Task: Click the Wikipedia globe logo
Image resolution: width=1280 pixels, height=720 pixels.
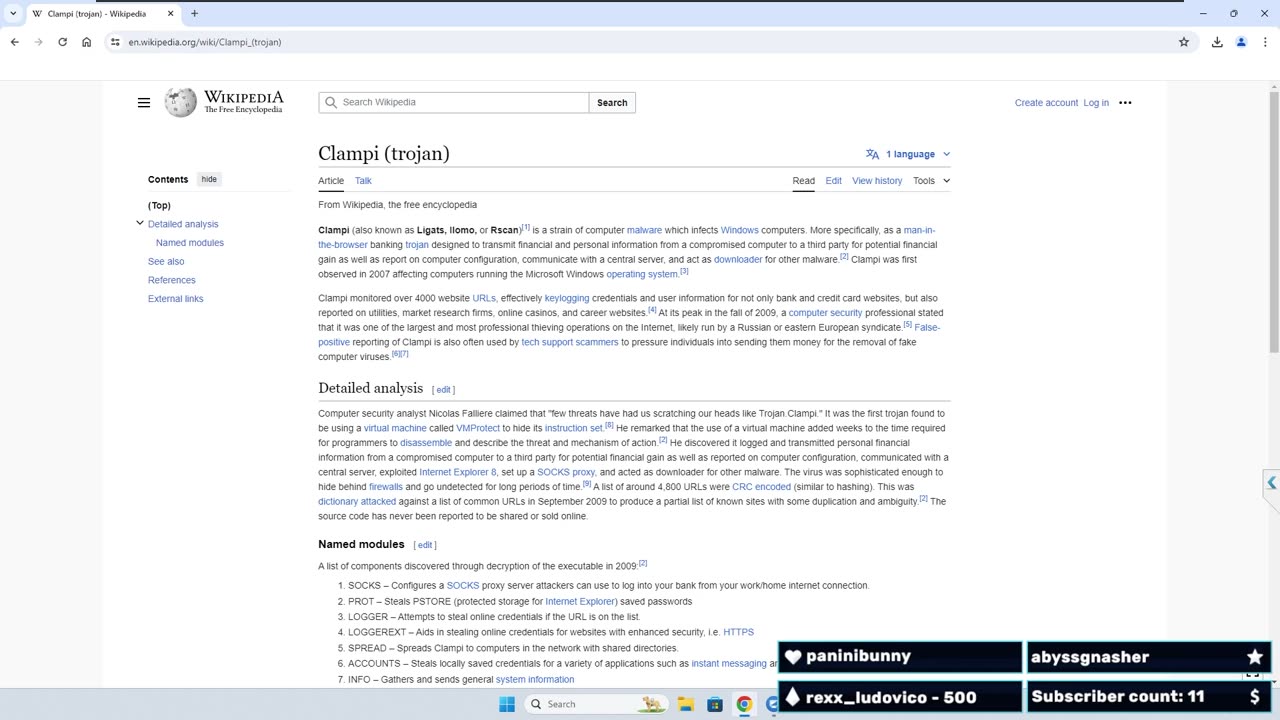Action: [181, 102]
